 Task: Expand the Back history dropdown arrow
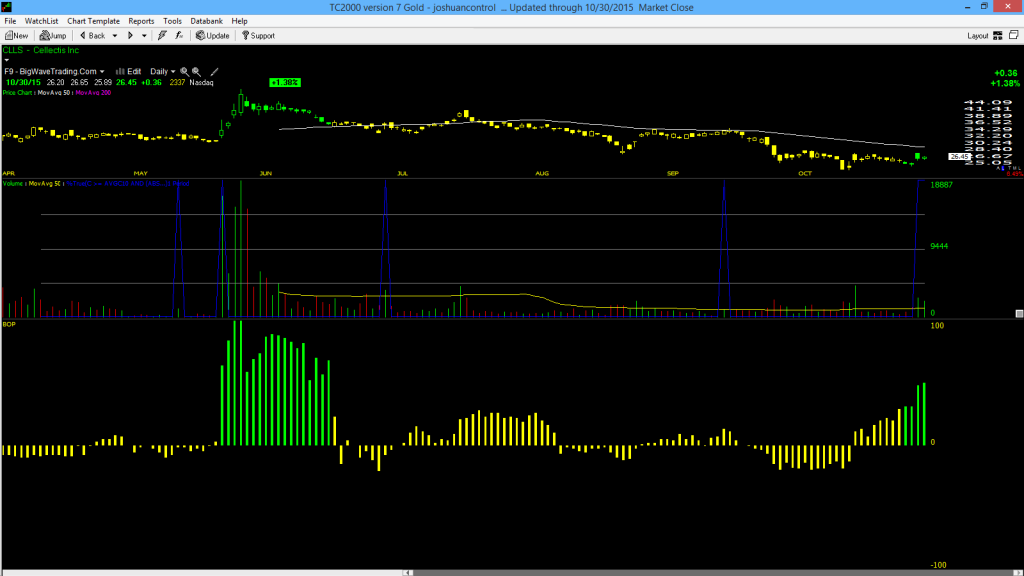[115, 36]
